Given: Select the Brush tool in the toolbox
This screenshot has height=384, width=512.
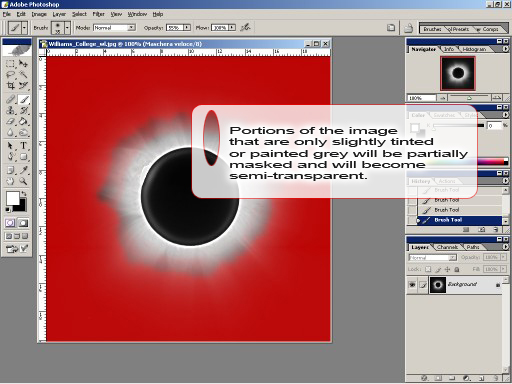Looking at the screenshot, I should coord(23,99).
